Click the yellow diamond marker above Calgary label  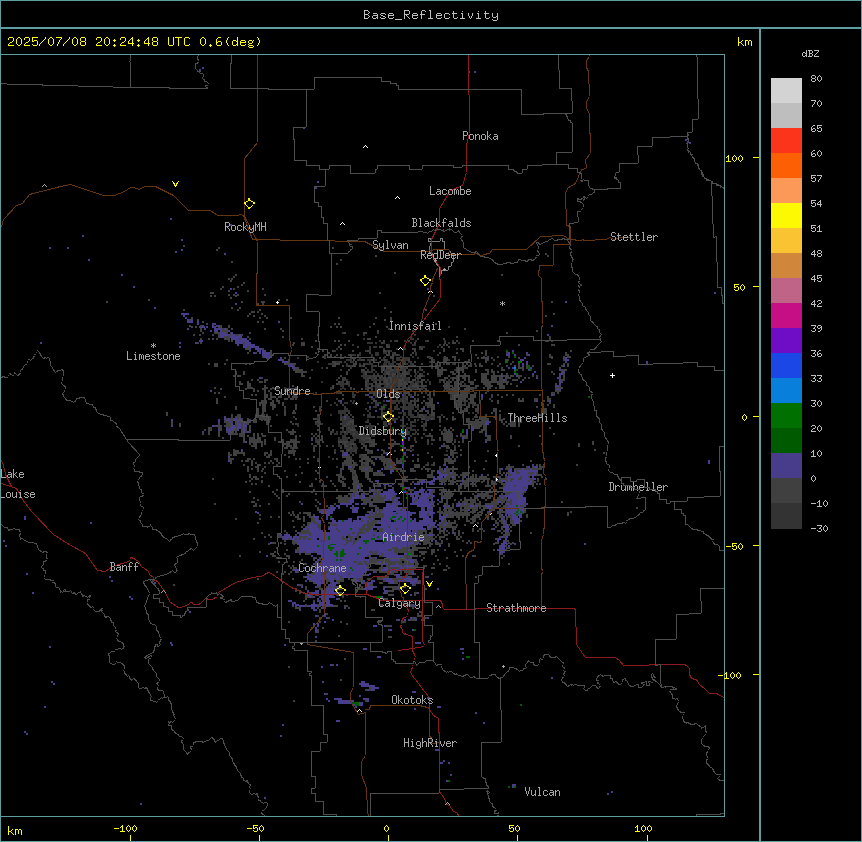(x=405, y=589)
